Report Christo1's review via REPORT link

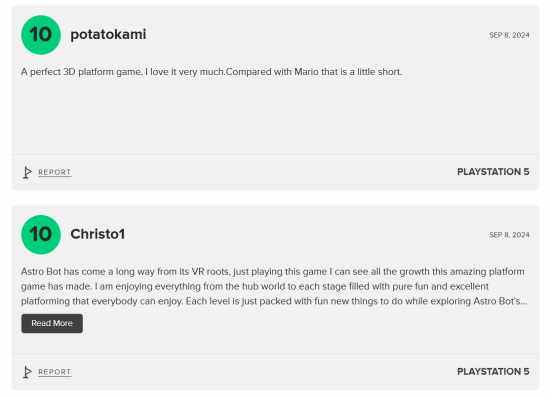tap(55, 372)
